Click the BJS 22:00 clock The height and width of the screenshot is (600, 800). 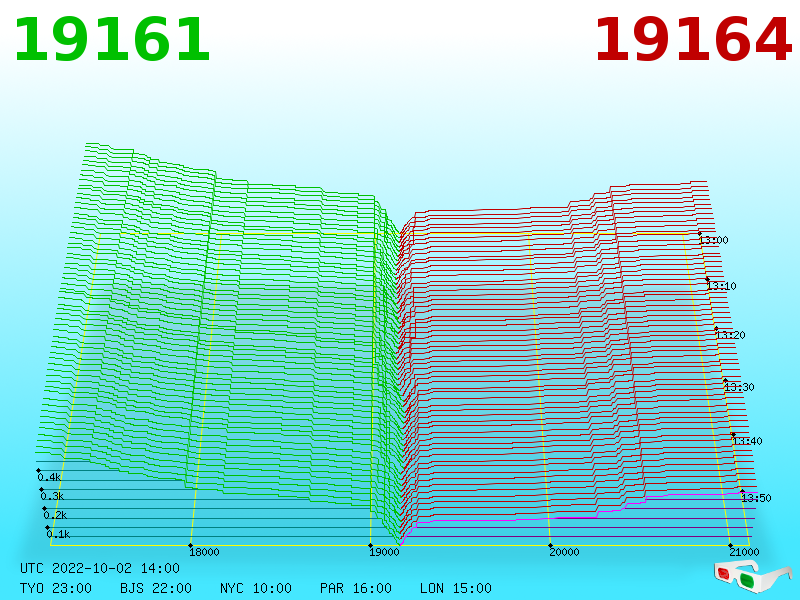156,588
